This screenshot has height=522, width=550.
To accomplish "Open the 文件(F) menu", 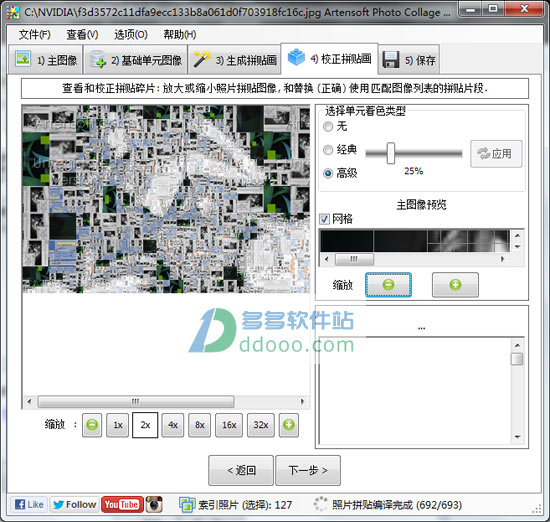I will [x=34, y=34].
